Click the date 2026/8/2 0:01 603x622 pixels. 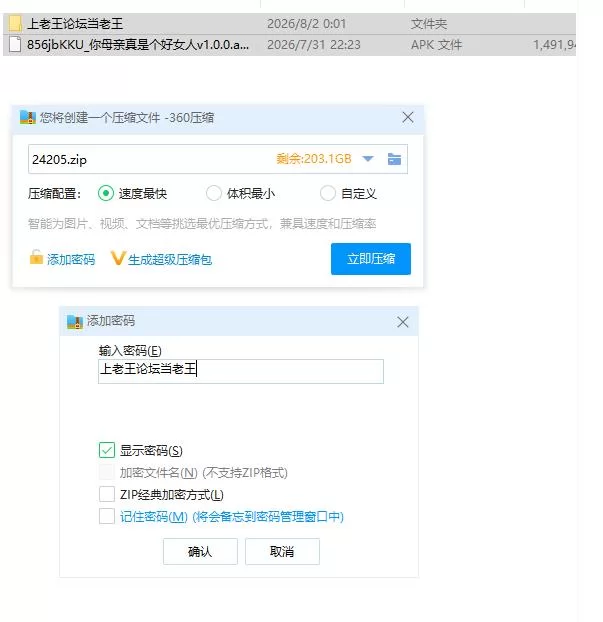click(x=307, y=24)
